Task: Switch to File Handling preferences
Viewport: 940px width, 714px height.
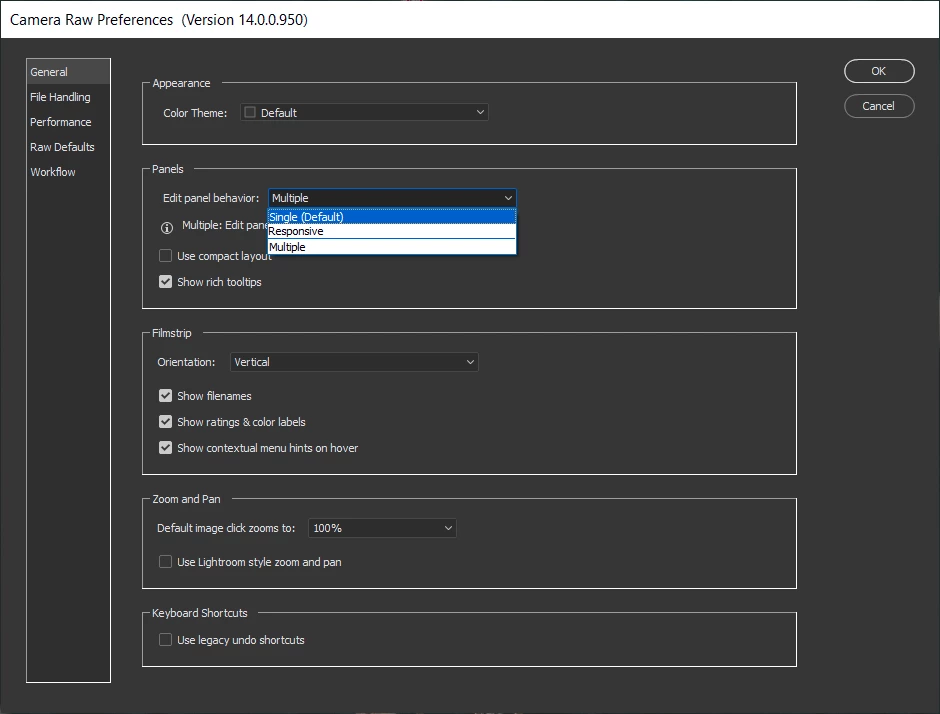Action: (x=68, y=97)
